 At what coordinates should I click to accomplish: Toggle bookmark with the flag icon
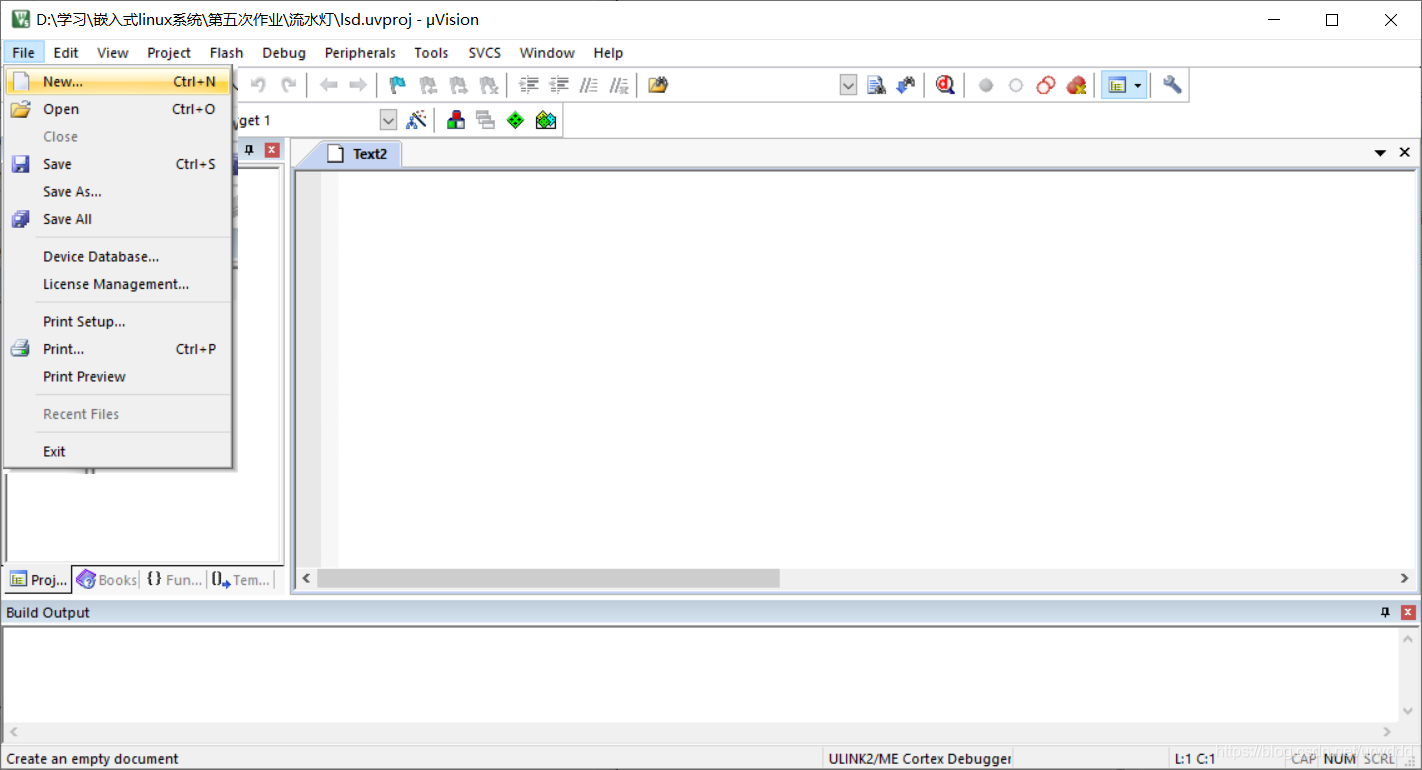(x=398, y=85)
